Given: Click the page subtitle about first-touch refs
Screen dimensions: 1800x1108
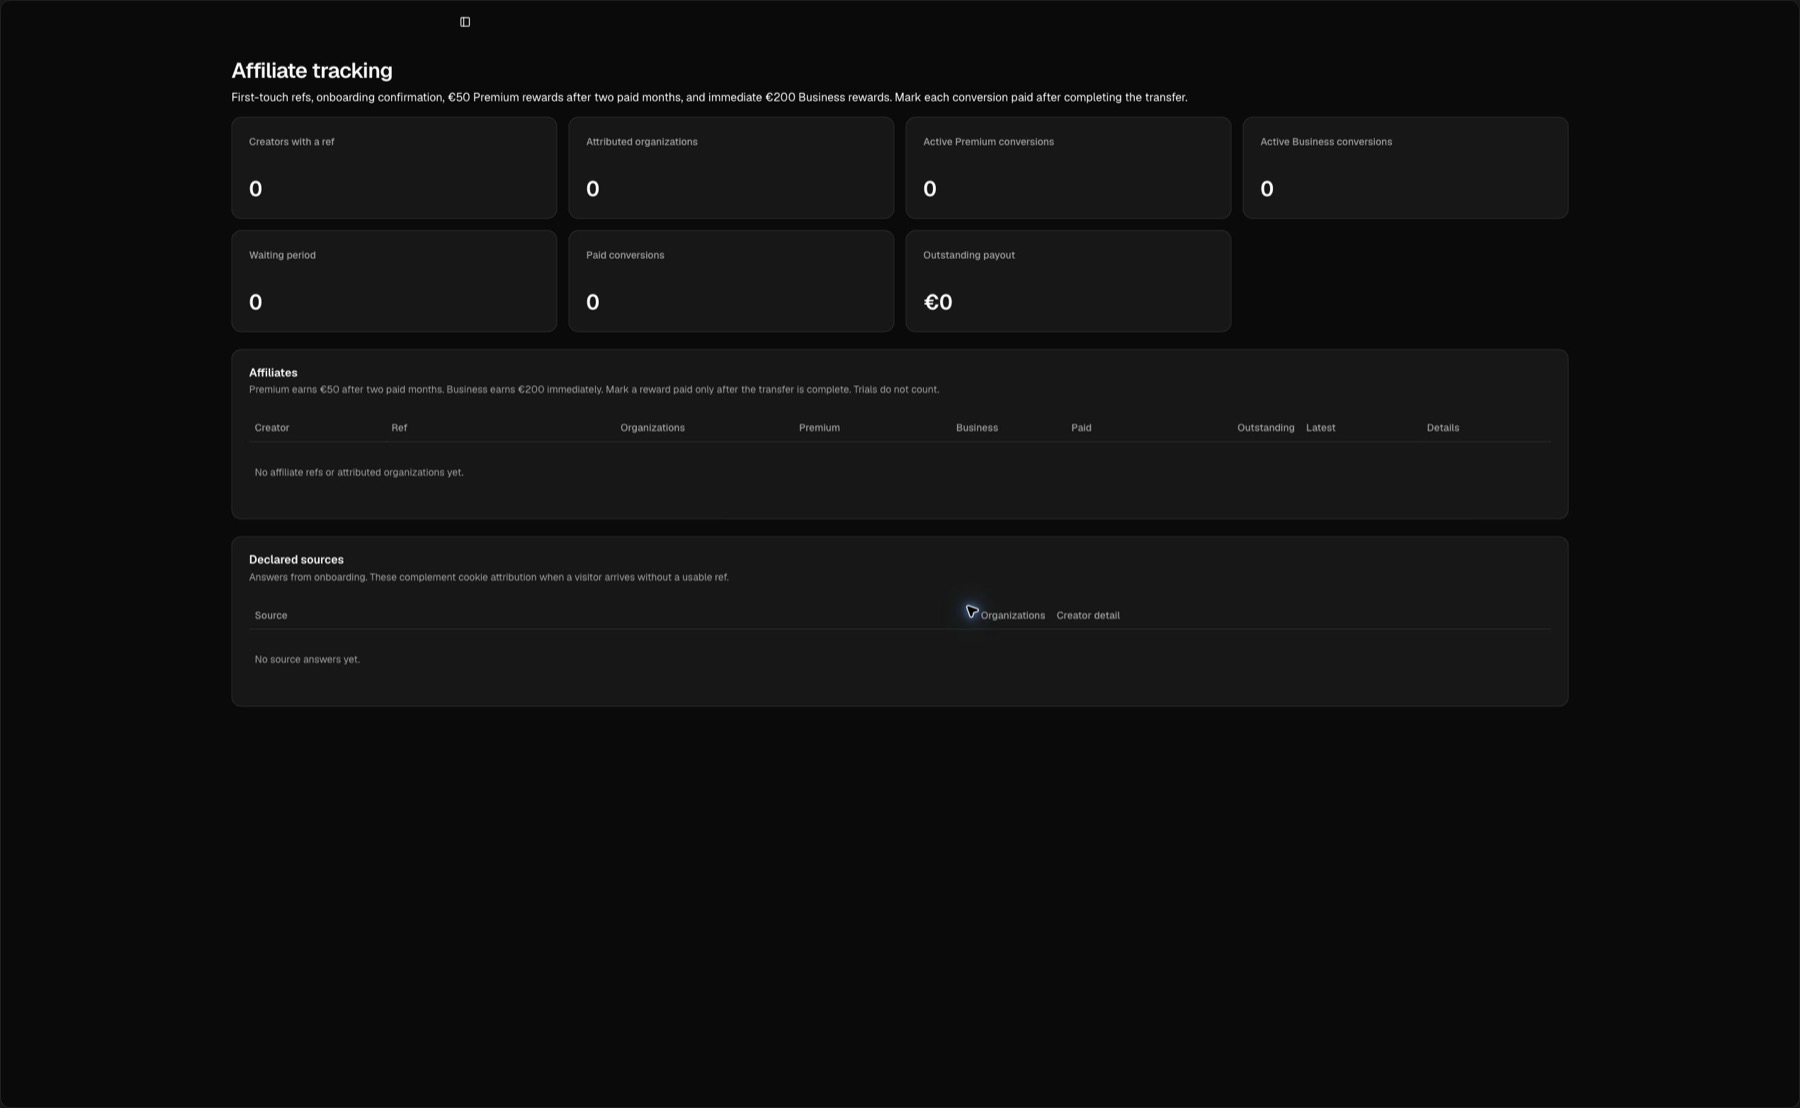Looking at the screenshot, I should point(709,98).
